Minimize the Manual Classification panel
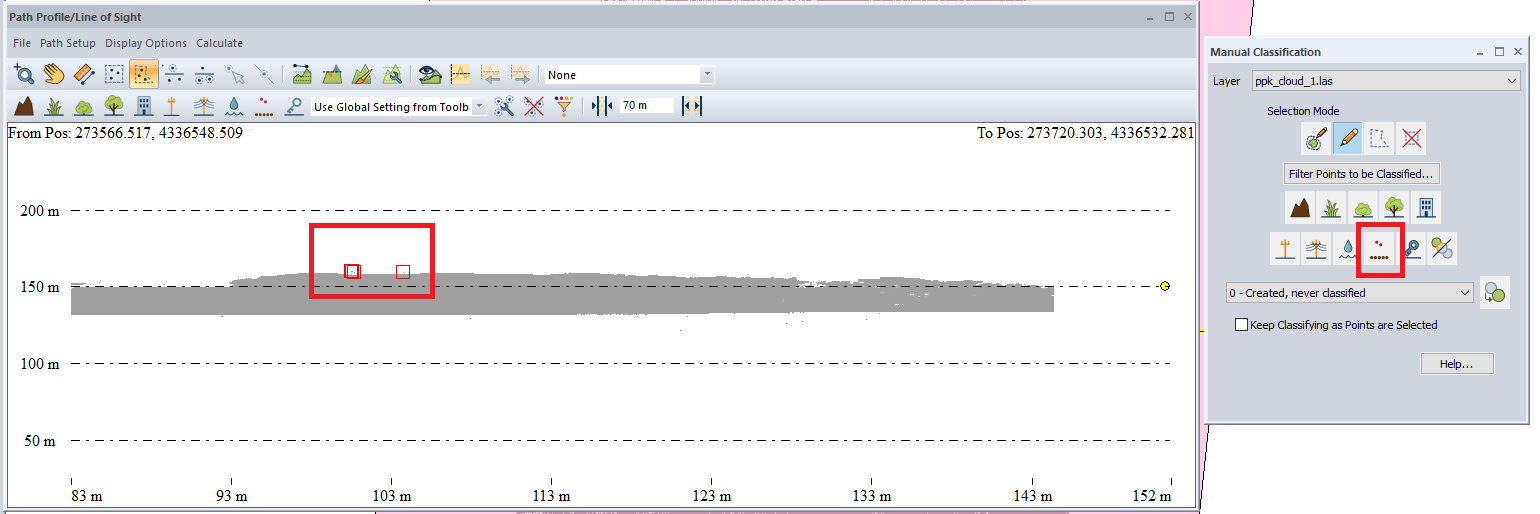The image size is (1540, 514). [x=1480, y=52]
